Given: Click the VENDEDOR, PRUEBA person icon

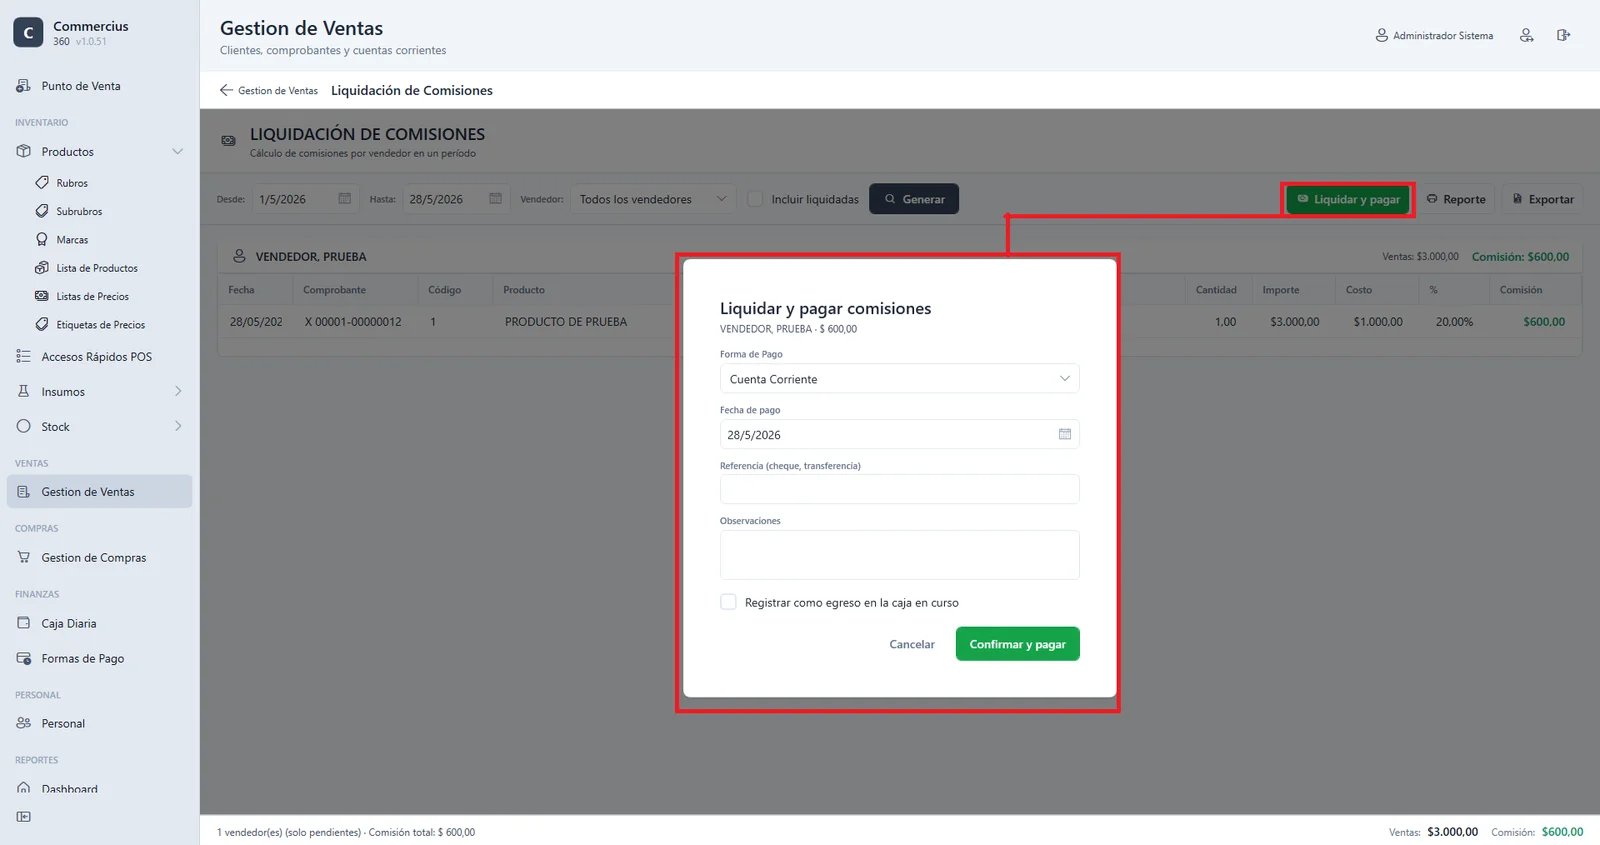Looking at the screenshot, I should tap(240, 256).
